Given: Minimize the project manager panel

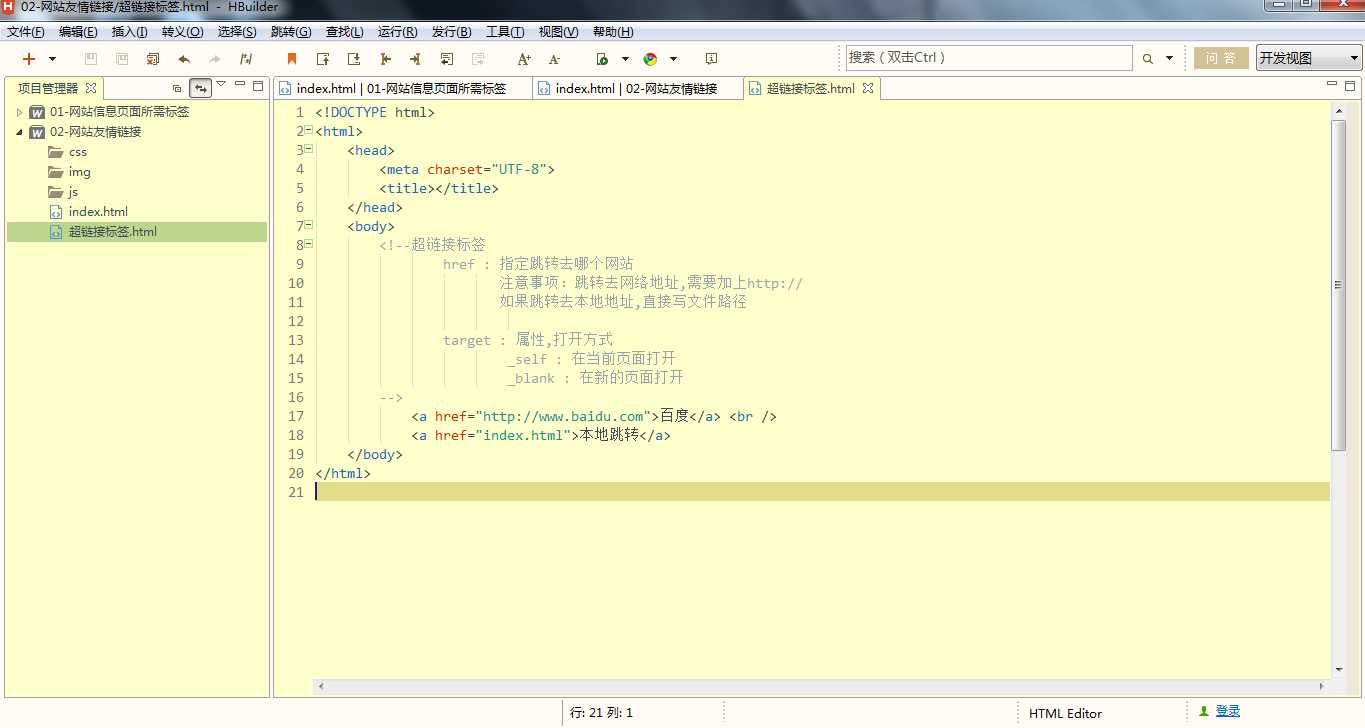Looking at the screenshot, I should (x=240, y=85).
